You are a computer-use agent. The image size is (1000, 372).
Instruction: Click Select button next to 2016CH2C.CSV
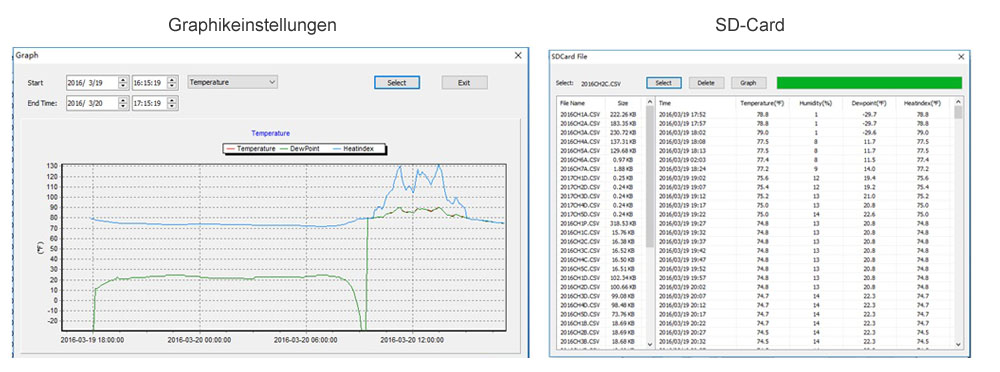click(x=663, y=83)
